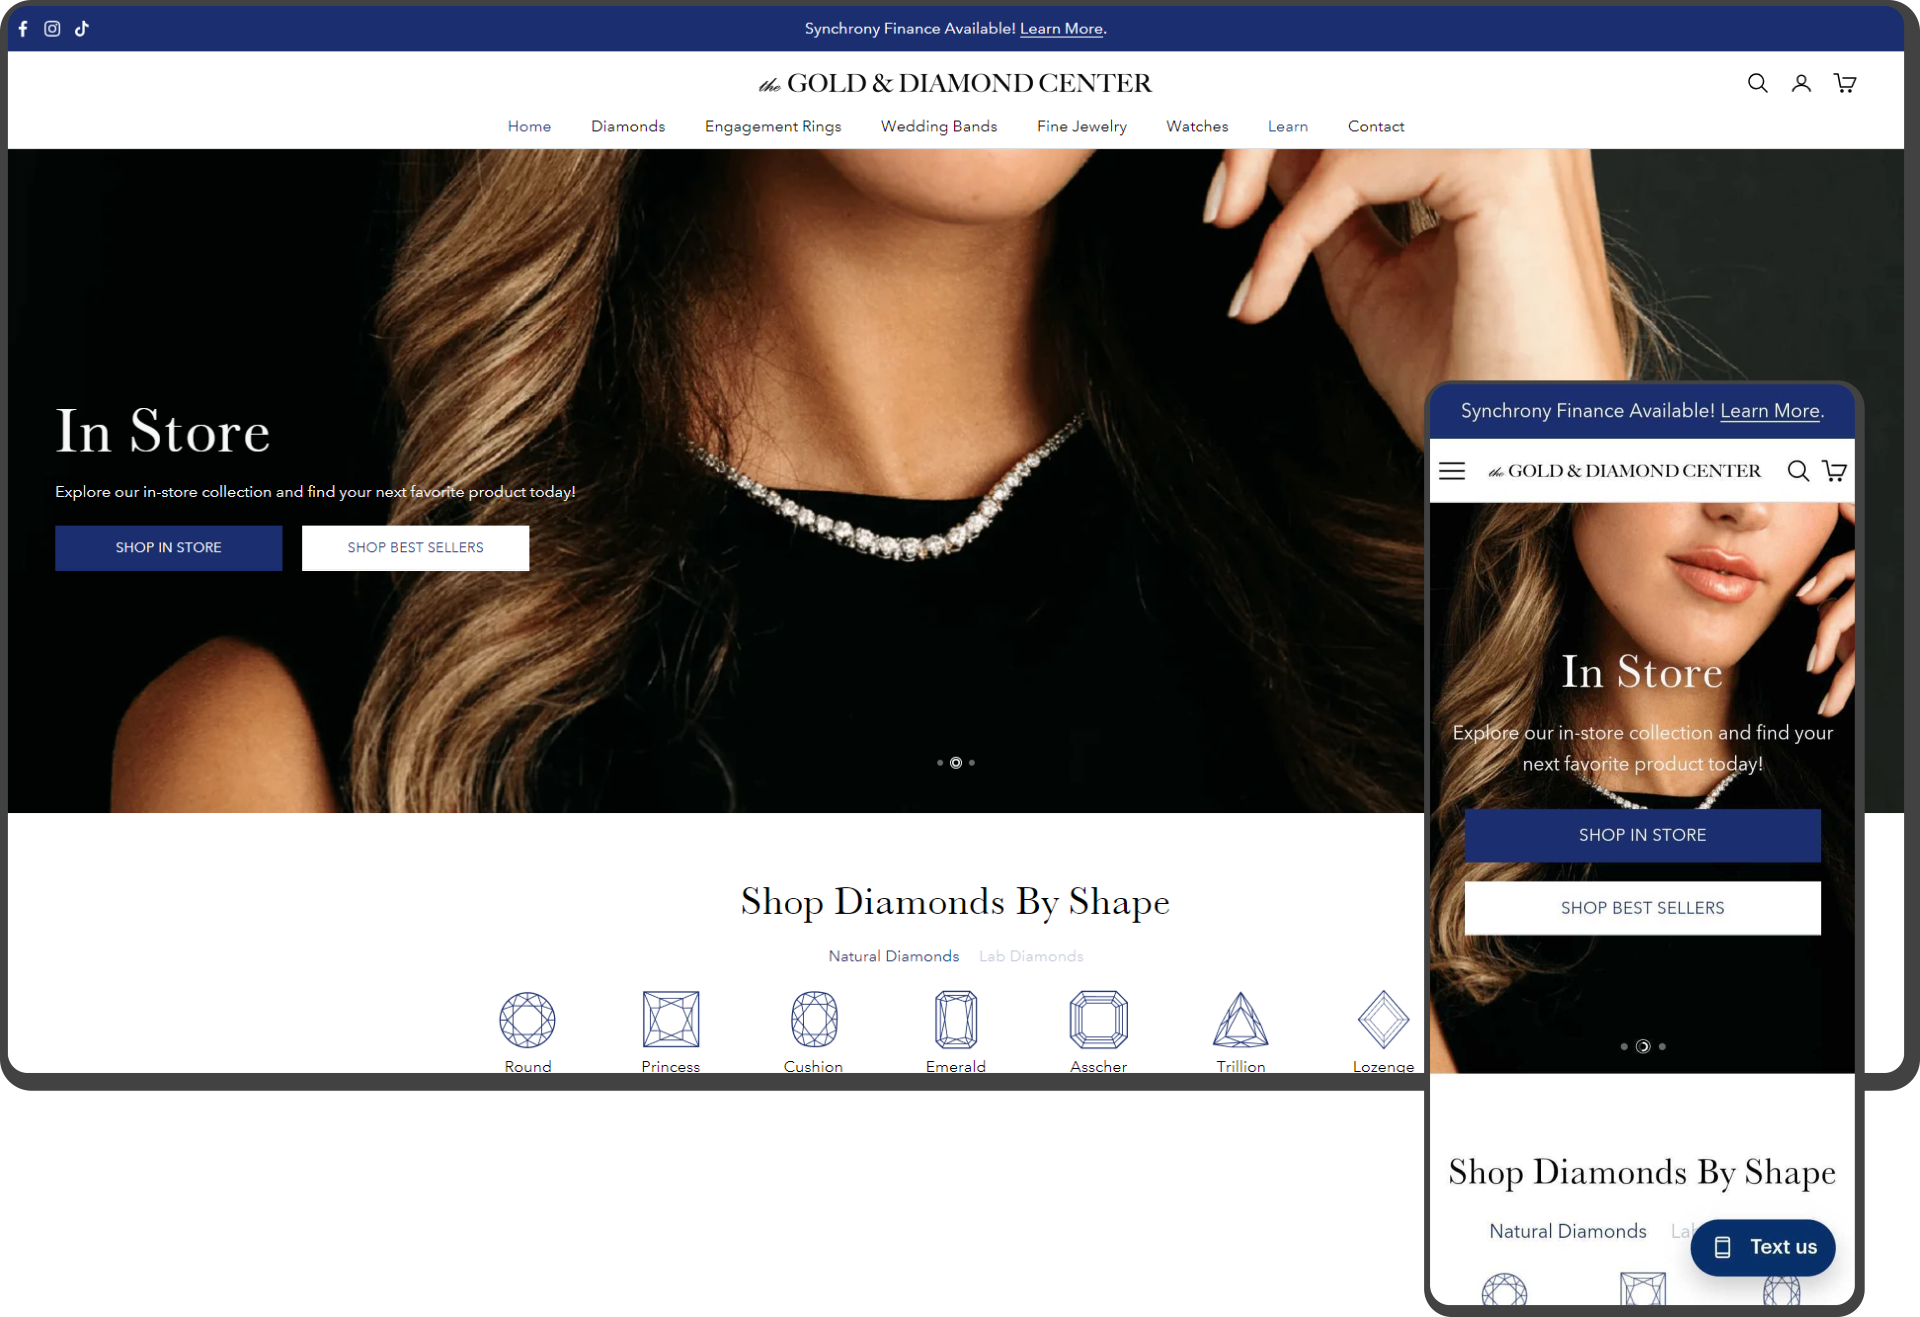Open the account profile icon

[1801, 83]
